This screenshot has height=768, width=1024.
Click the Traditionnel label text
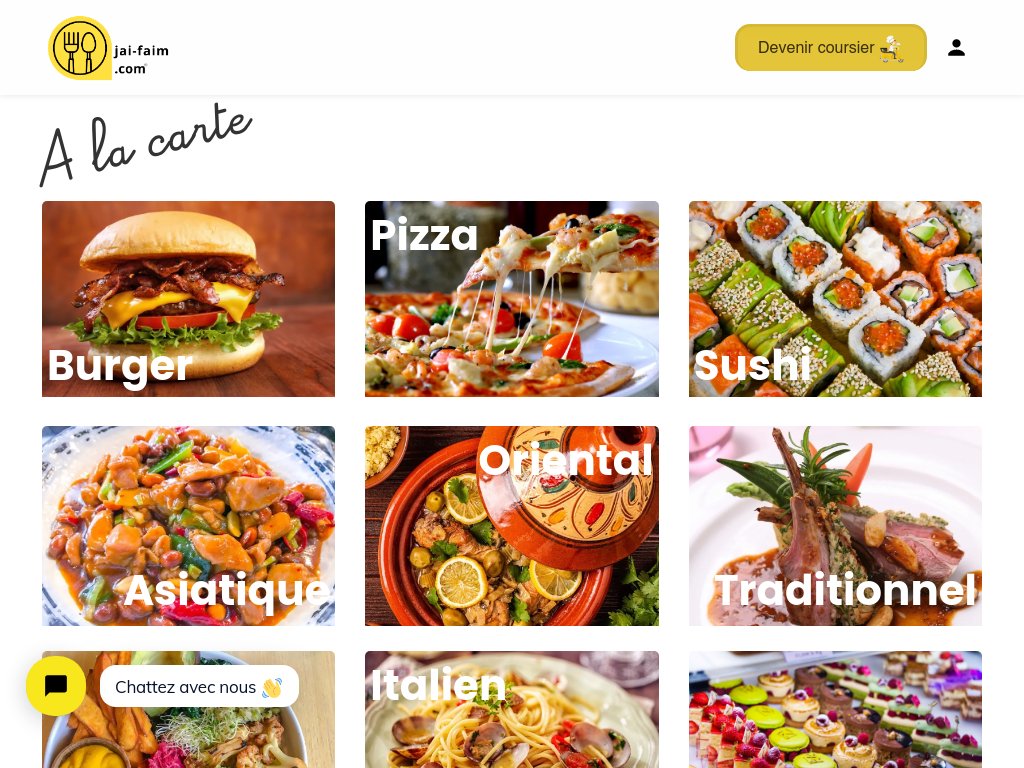click(x=846, y=590)
